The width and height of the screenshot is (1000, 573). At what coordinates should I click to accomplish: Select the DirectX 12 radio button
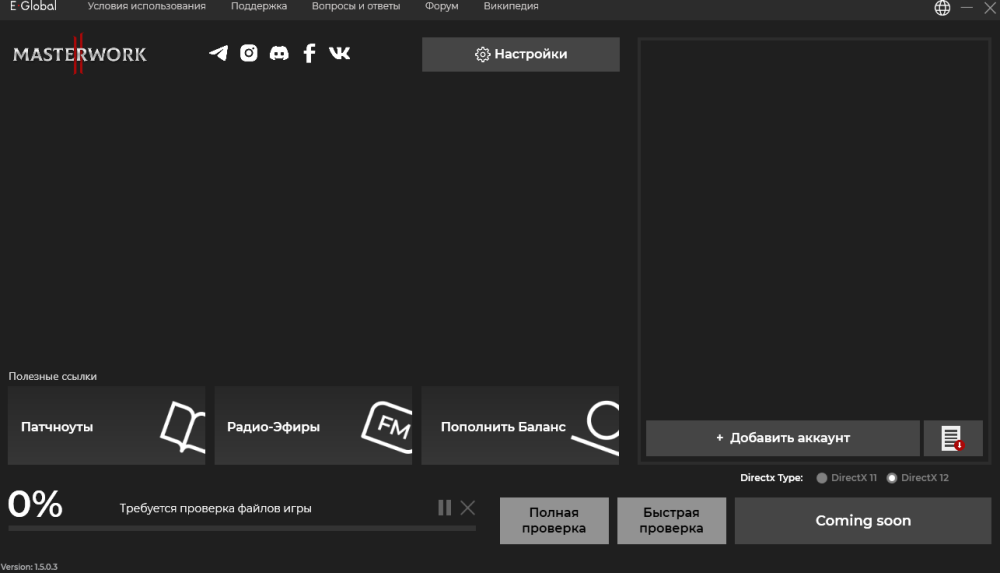tap(892, 478)
